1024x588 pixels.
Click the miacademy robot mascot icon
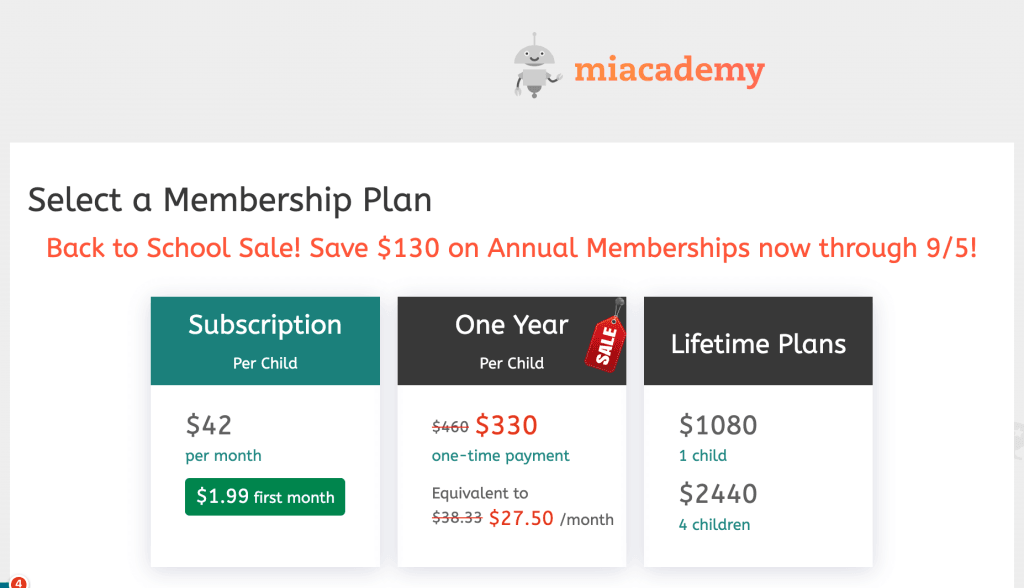(x=534, y=67)
